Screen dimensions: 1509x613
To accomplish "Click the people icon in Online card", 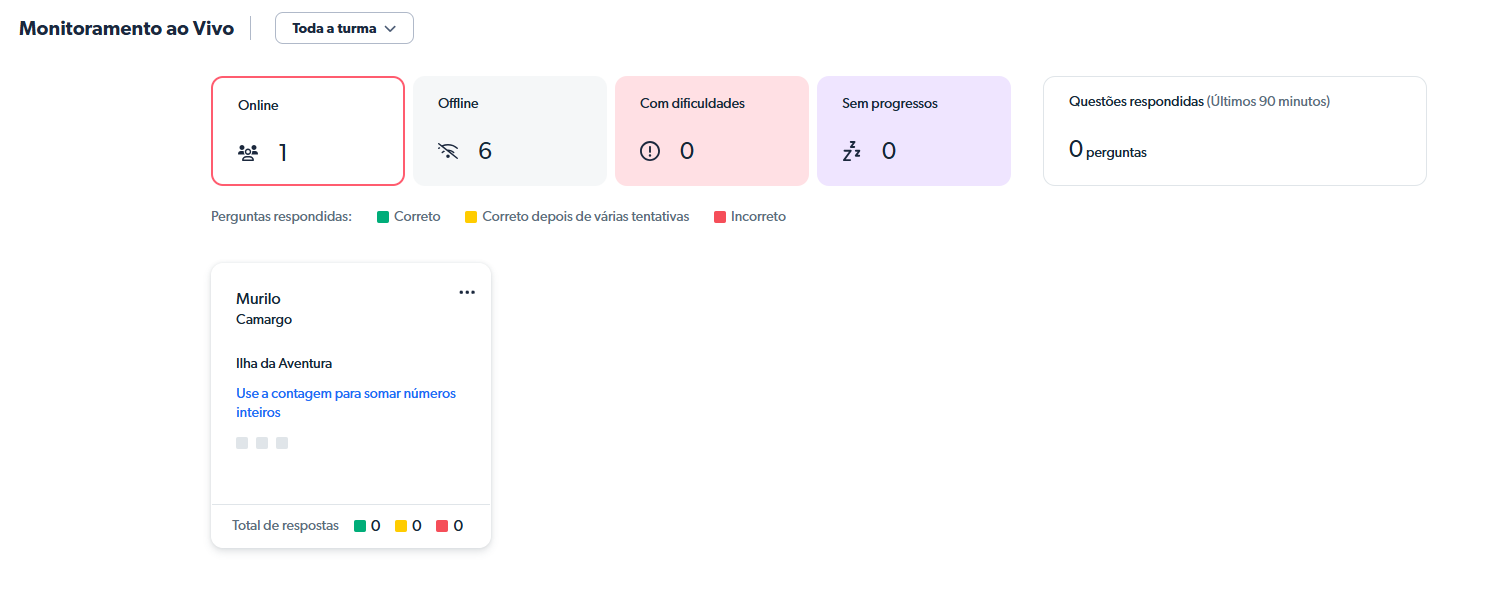I will click(248, 153).
